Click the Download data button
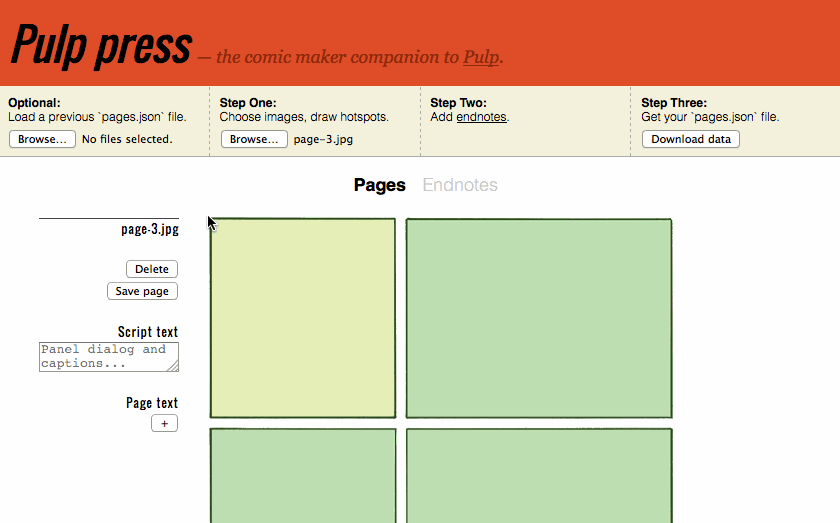Image resolution: width=840 pixels, height=523 pixels. (691, 139)
